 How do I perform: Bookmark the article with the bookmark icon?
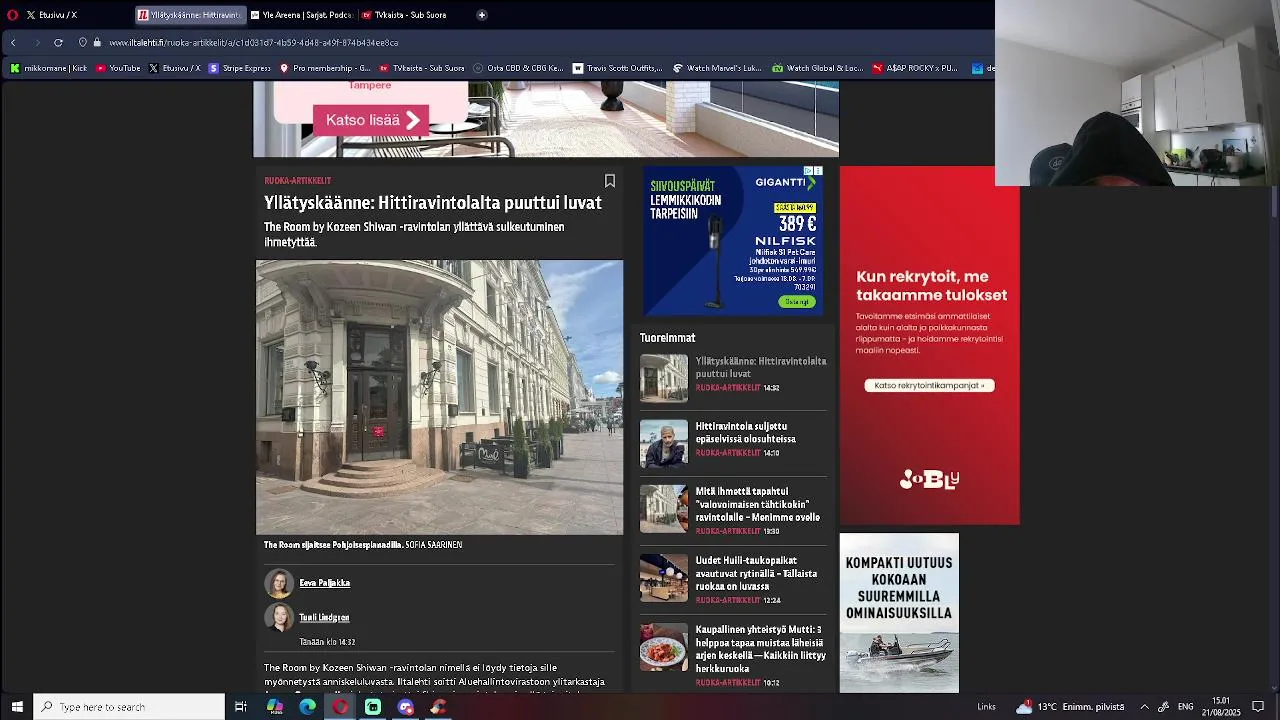click(610, 181)
